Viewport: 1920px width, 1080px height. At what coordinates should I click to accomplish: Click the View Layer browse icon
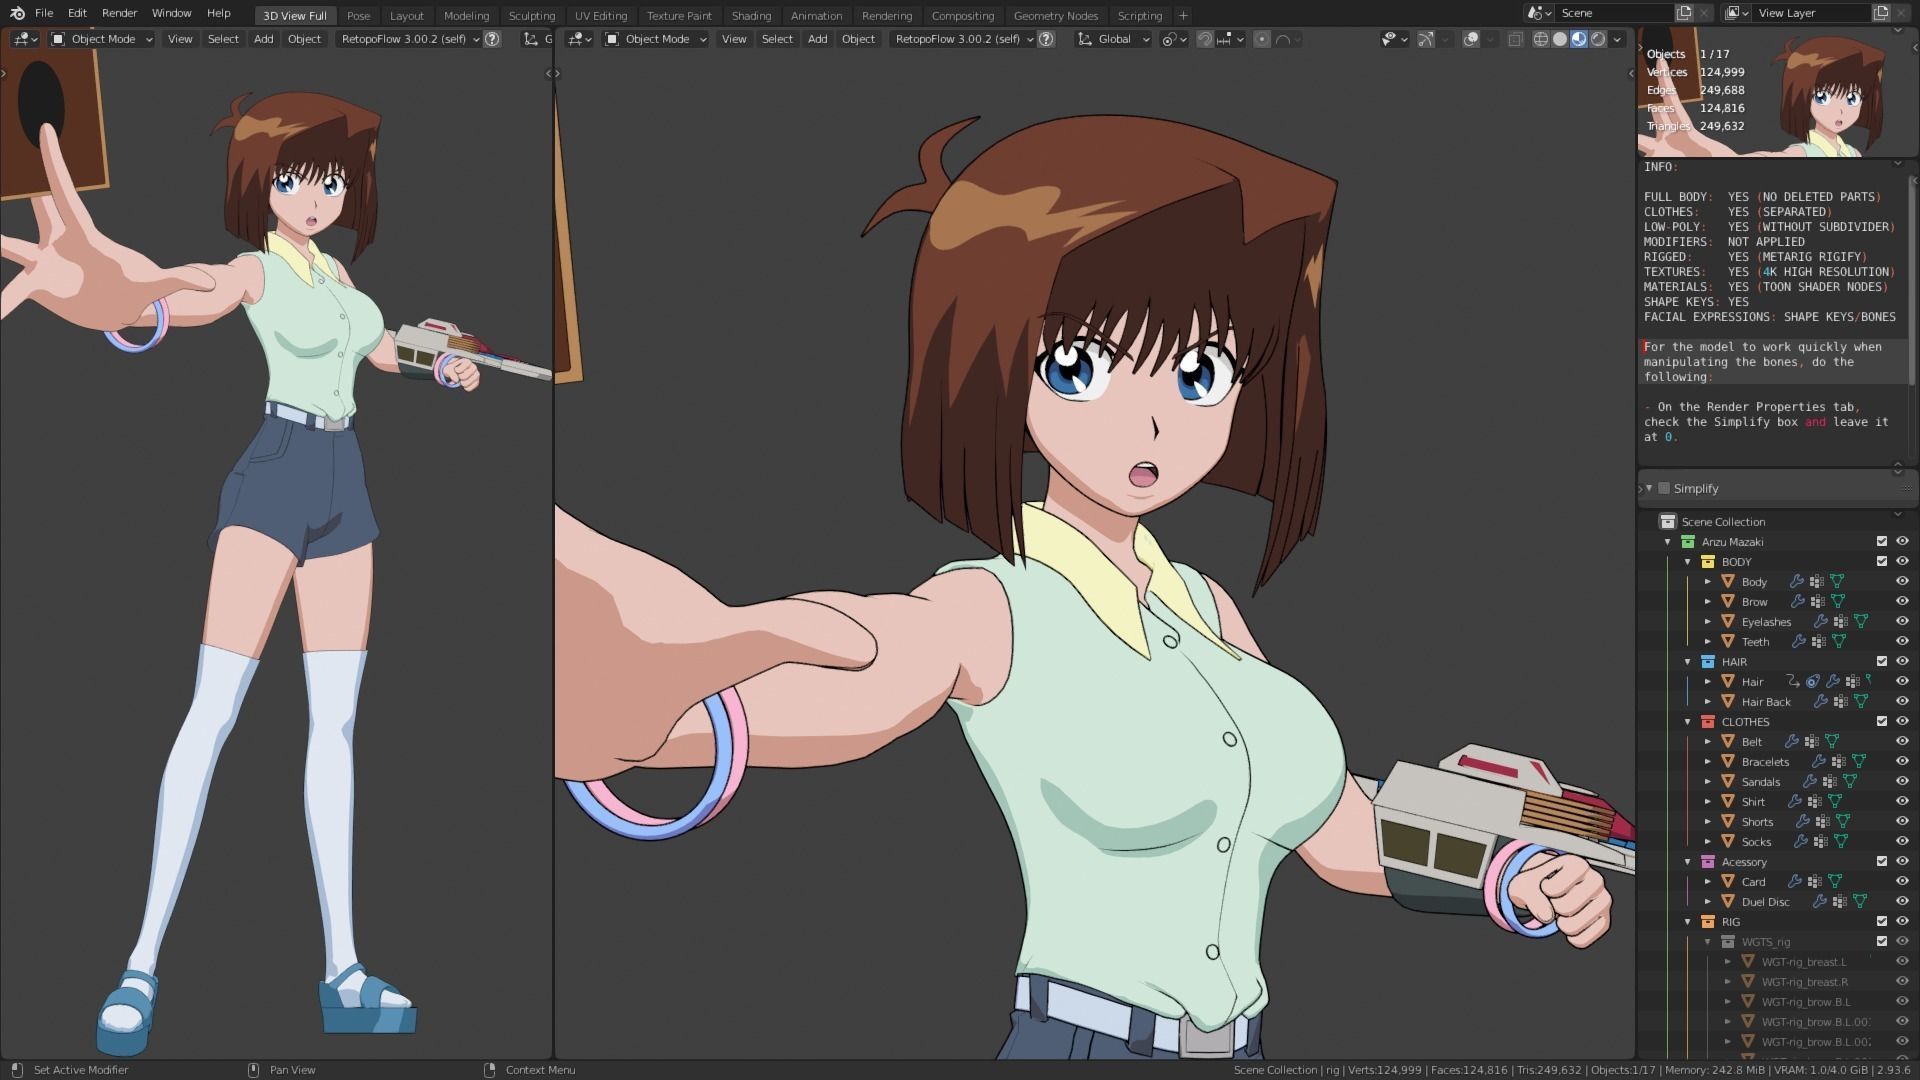(1737, 13)
